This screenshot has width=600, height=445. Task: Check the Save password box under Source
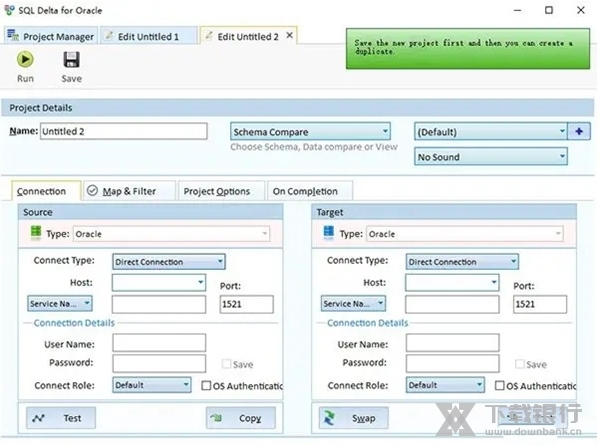pyautogui.click(x=226, y=364)
